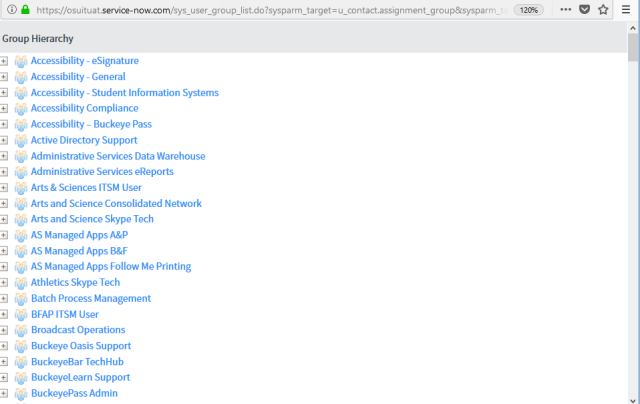Pick the Active Directory Support group

click(x=84, y=140)
